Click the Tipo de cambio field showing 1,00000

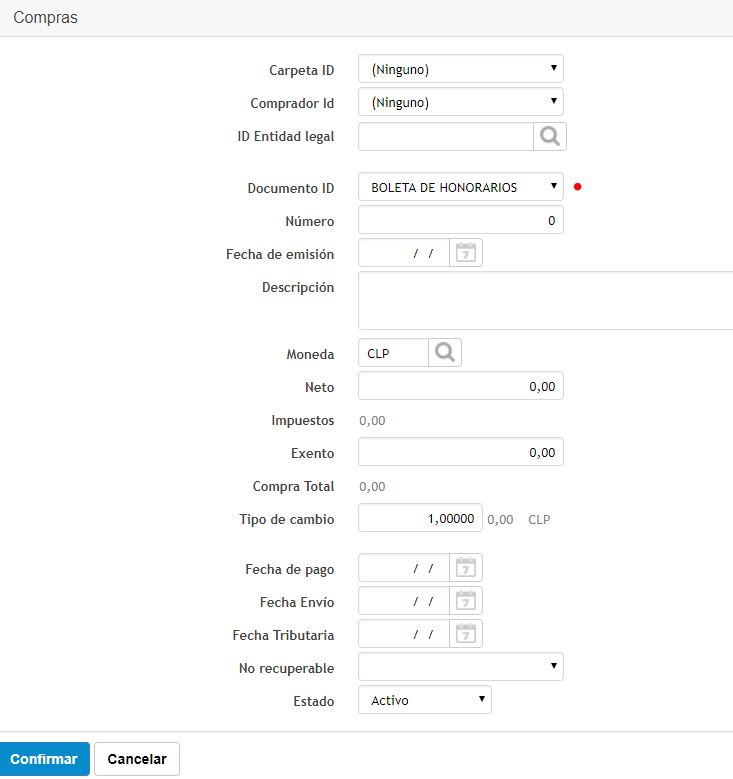coord(420,518)
